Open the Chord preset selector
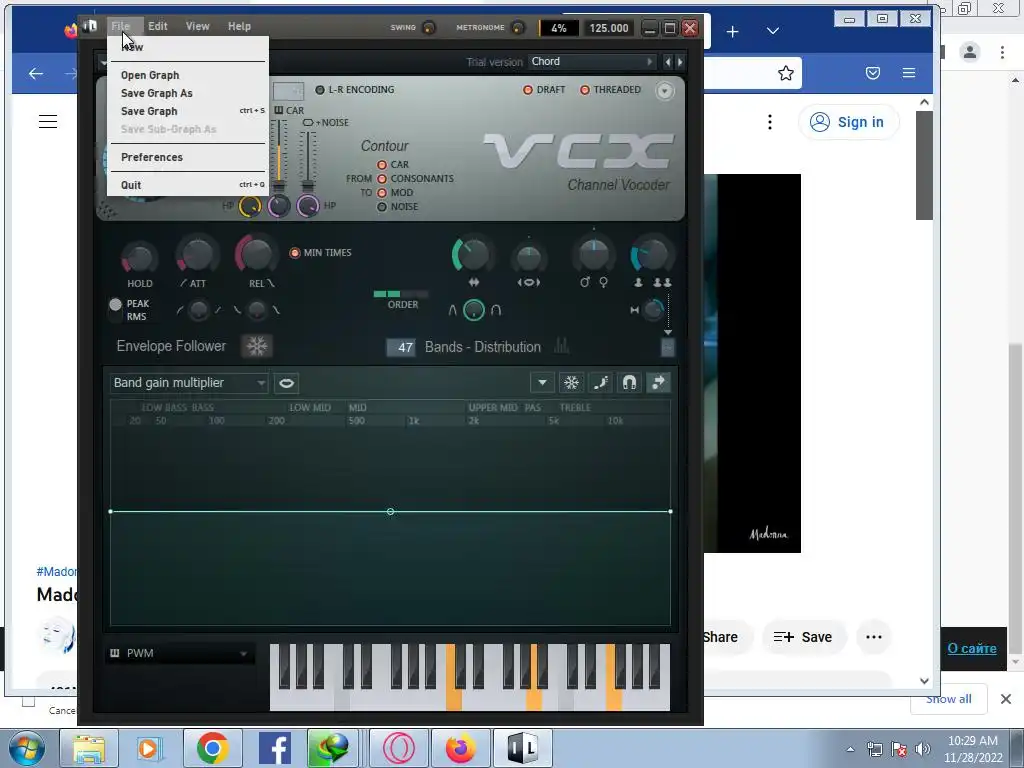 pos(592,61)
